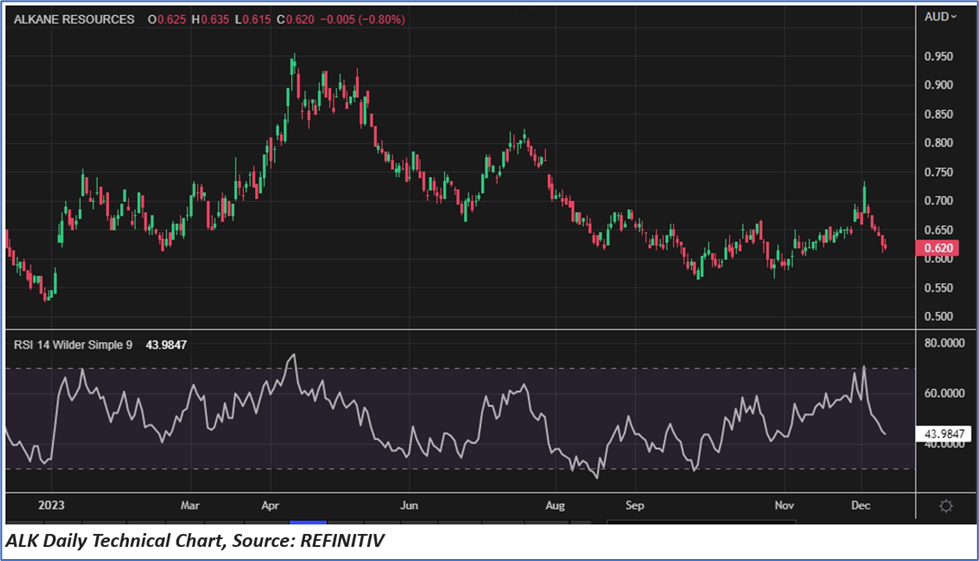Viewport: 979px width, 561px height.
Task: Click the 43.9847 RSI axis value tag
Action: tap(943, 434)
